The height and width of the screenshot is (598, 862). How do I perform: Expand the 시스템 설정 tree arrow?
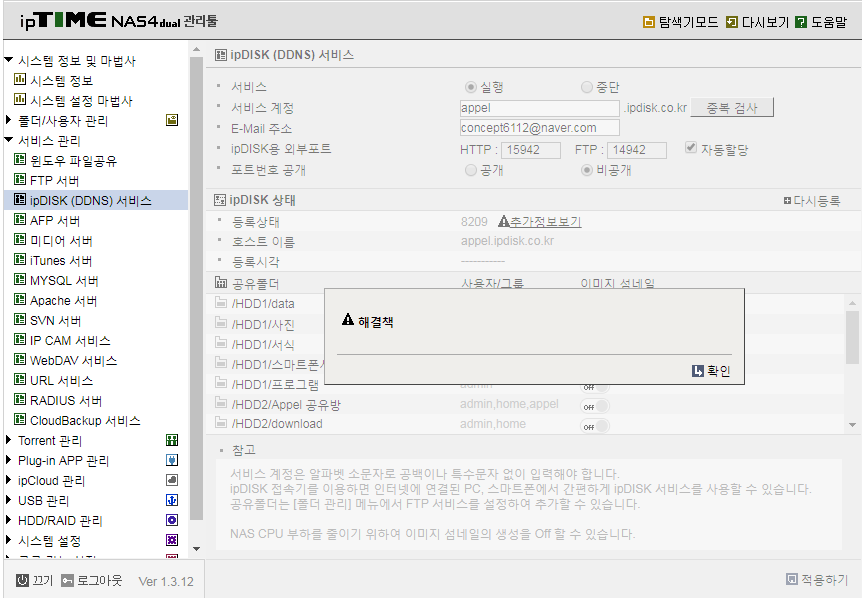8,540
